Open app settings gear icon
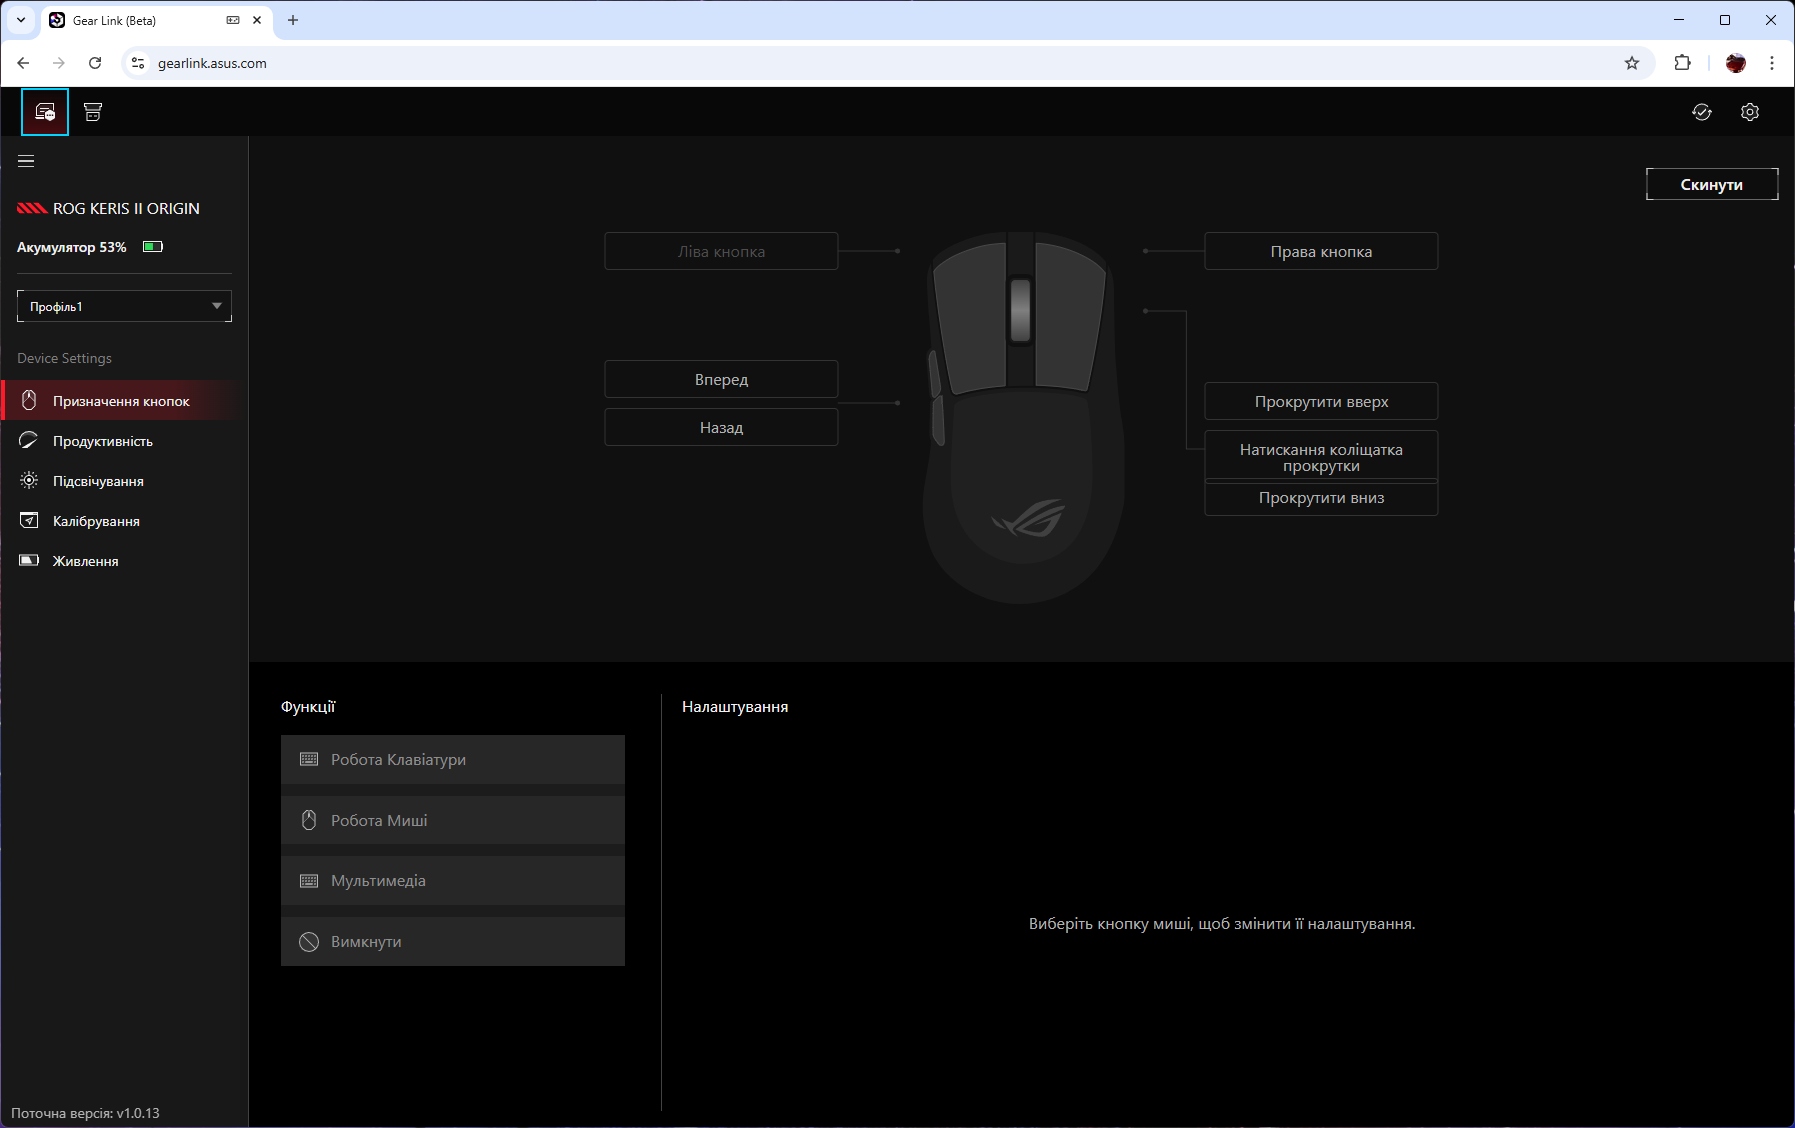1795x1128 pixels. 1750,112
